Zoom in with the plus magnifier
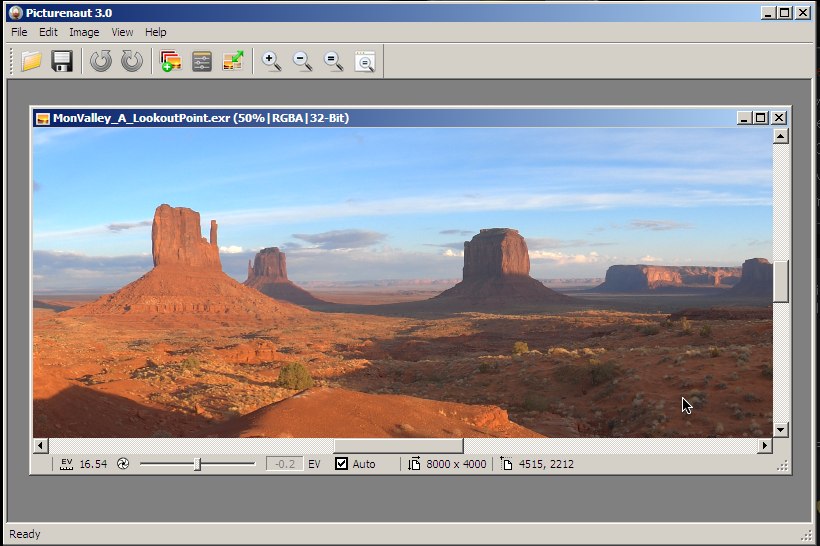The width and height of the screenshot is (820, 546). pos(271,62)
